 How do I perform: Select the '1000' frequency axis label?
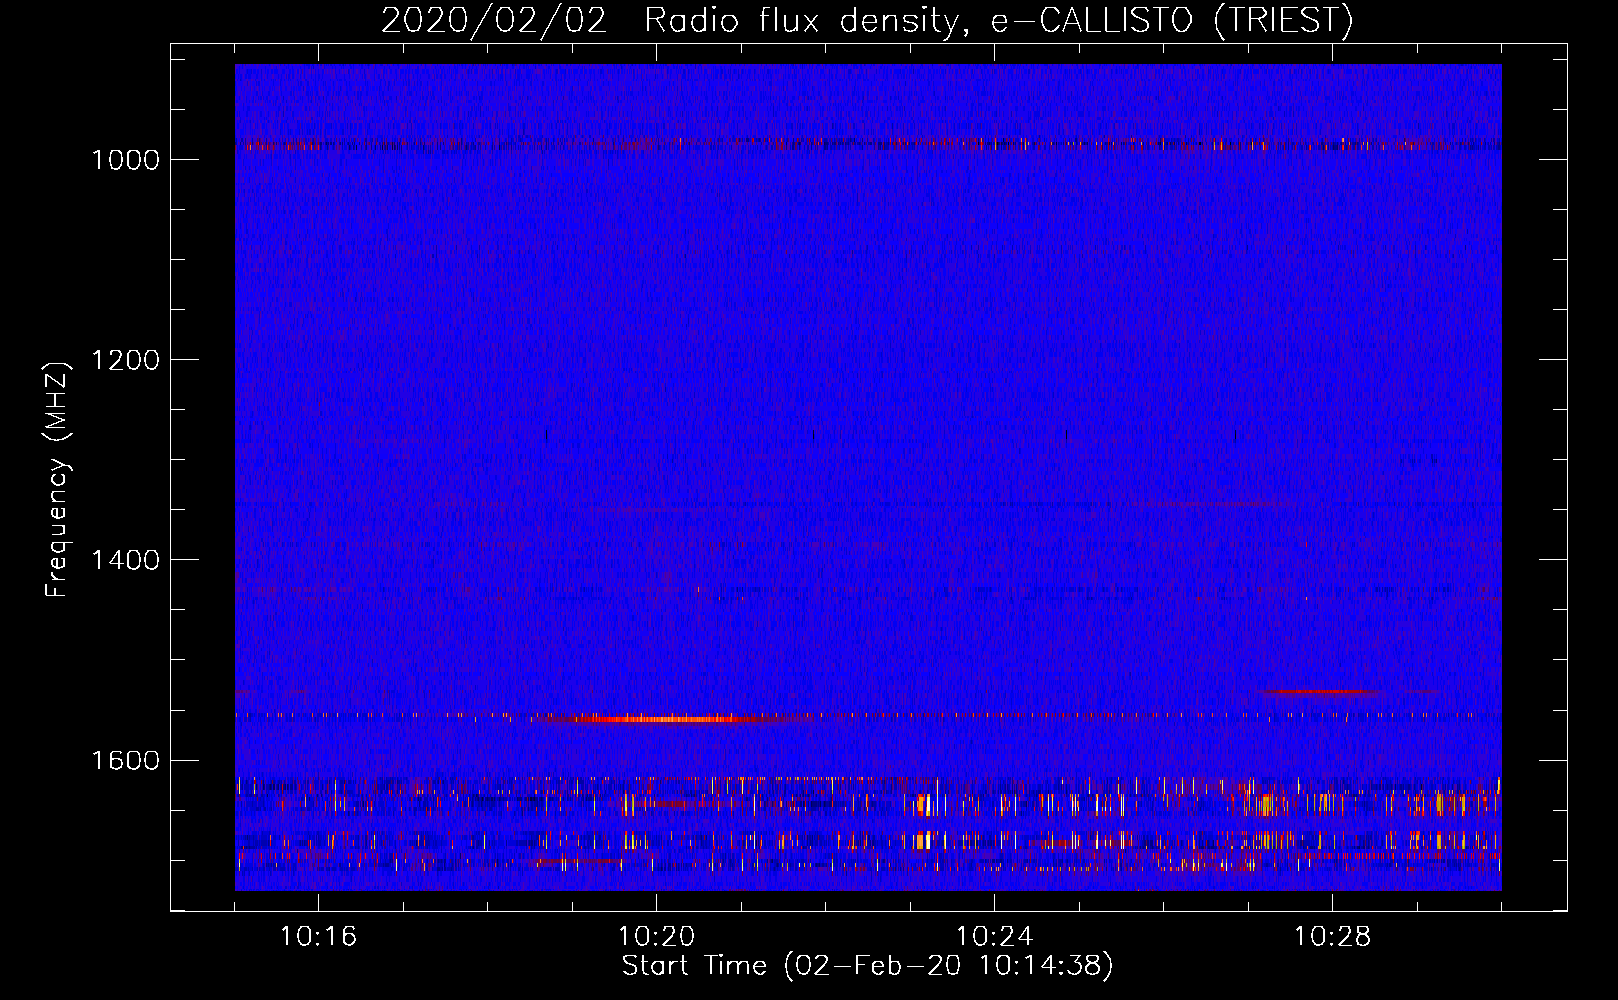125,160
